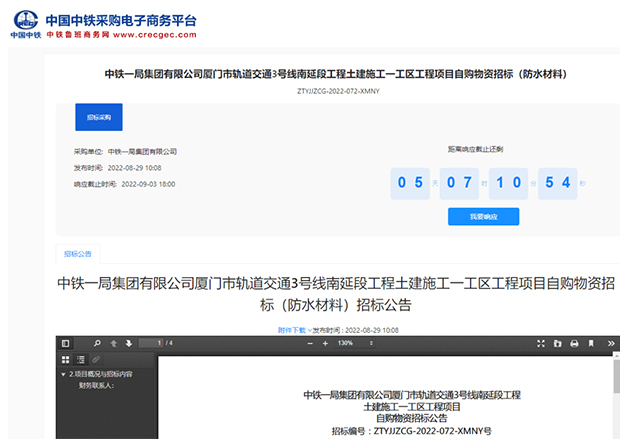Screen dimensions: 620x440
Task: Show document outline in sidebar
Action: click(x=81, y=359)
